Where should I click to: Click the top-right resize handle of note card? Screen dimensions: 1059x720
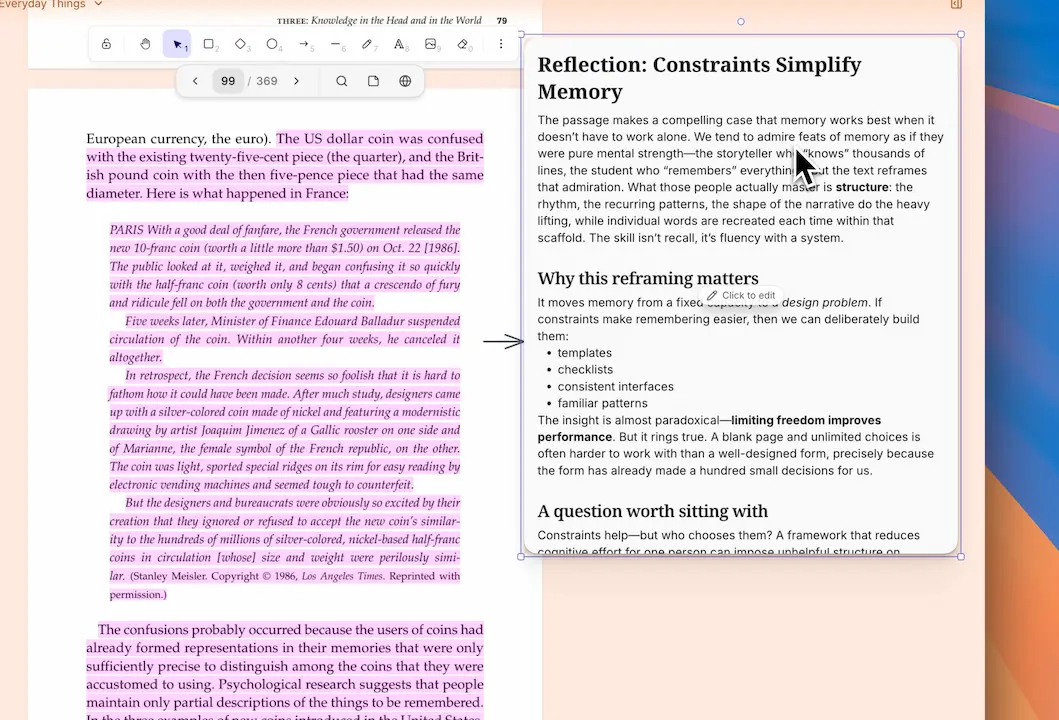click(960, 34)
